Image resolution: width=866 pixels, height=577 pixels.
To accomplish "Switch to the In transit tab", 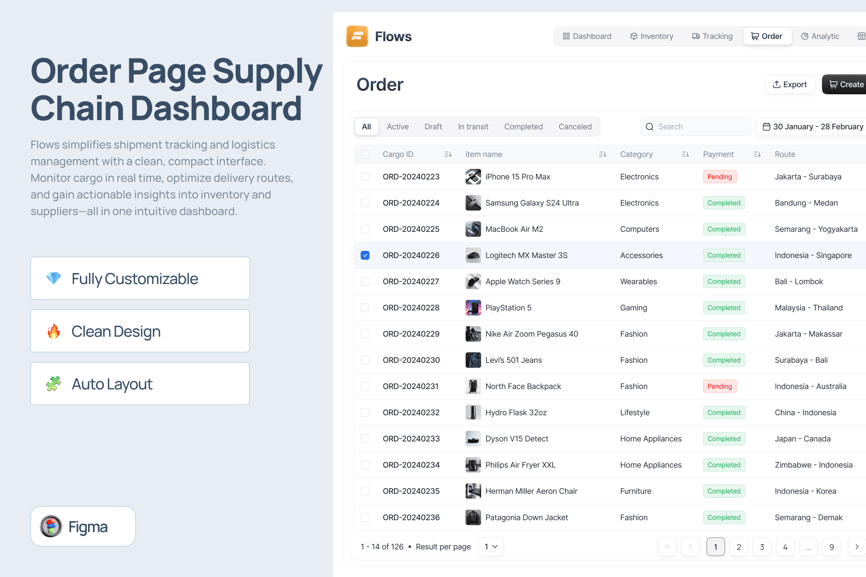I will [473, 127].
